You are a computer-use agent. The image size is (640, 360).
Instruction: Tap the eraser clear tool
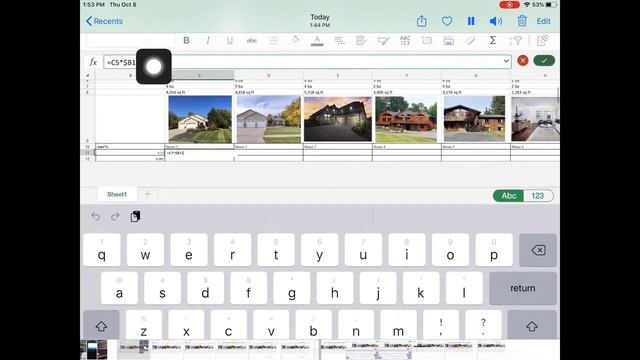click(x=471, y=40)
